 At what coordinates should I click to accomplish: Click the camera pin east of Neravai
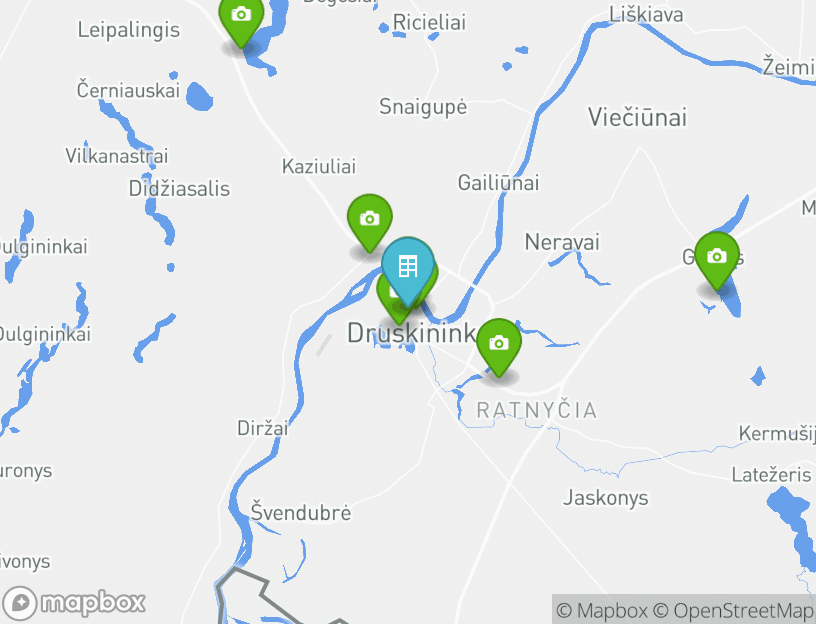point(717,261)
